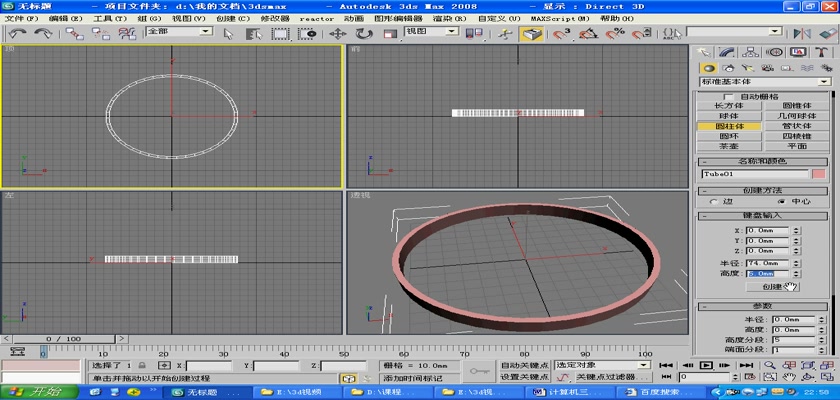Viewport: 840px width, 400px height.
Task: Open the Modify command panel tab
Action: click(726, 52)
